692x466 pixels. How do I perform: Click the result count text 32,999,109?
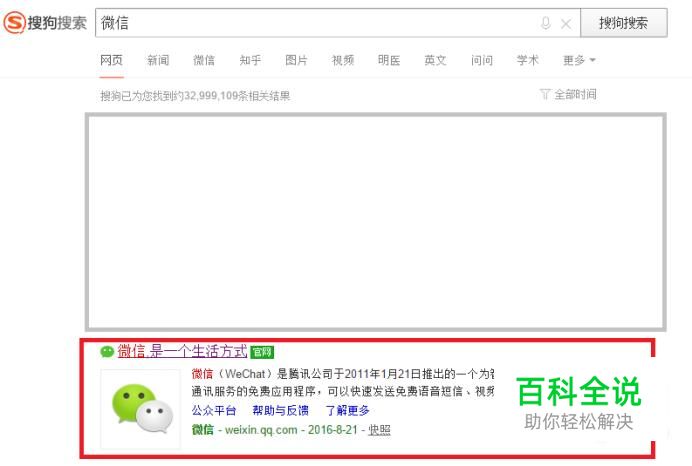pyautogui.click(x=210, y=96)
